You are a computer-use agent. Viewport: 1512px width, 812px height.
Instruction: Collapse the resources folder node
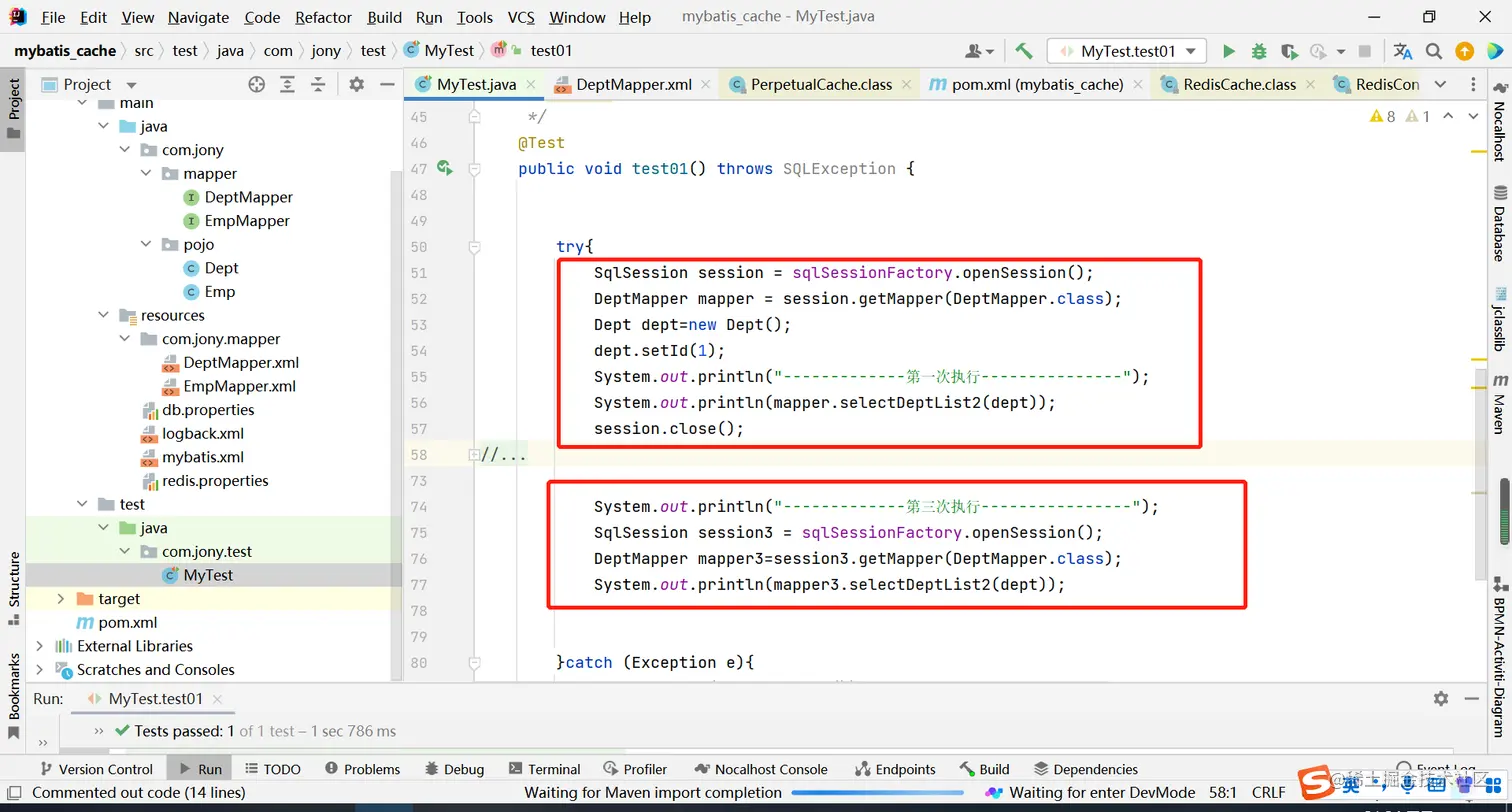tap(104, 316)
